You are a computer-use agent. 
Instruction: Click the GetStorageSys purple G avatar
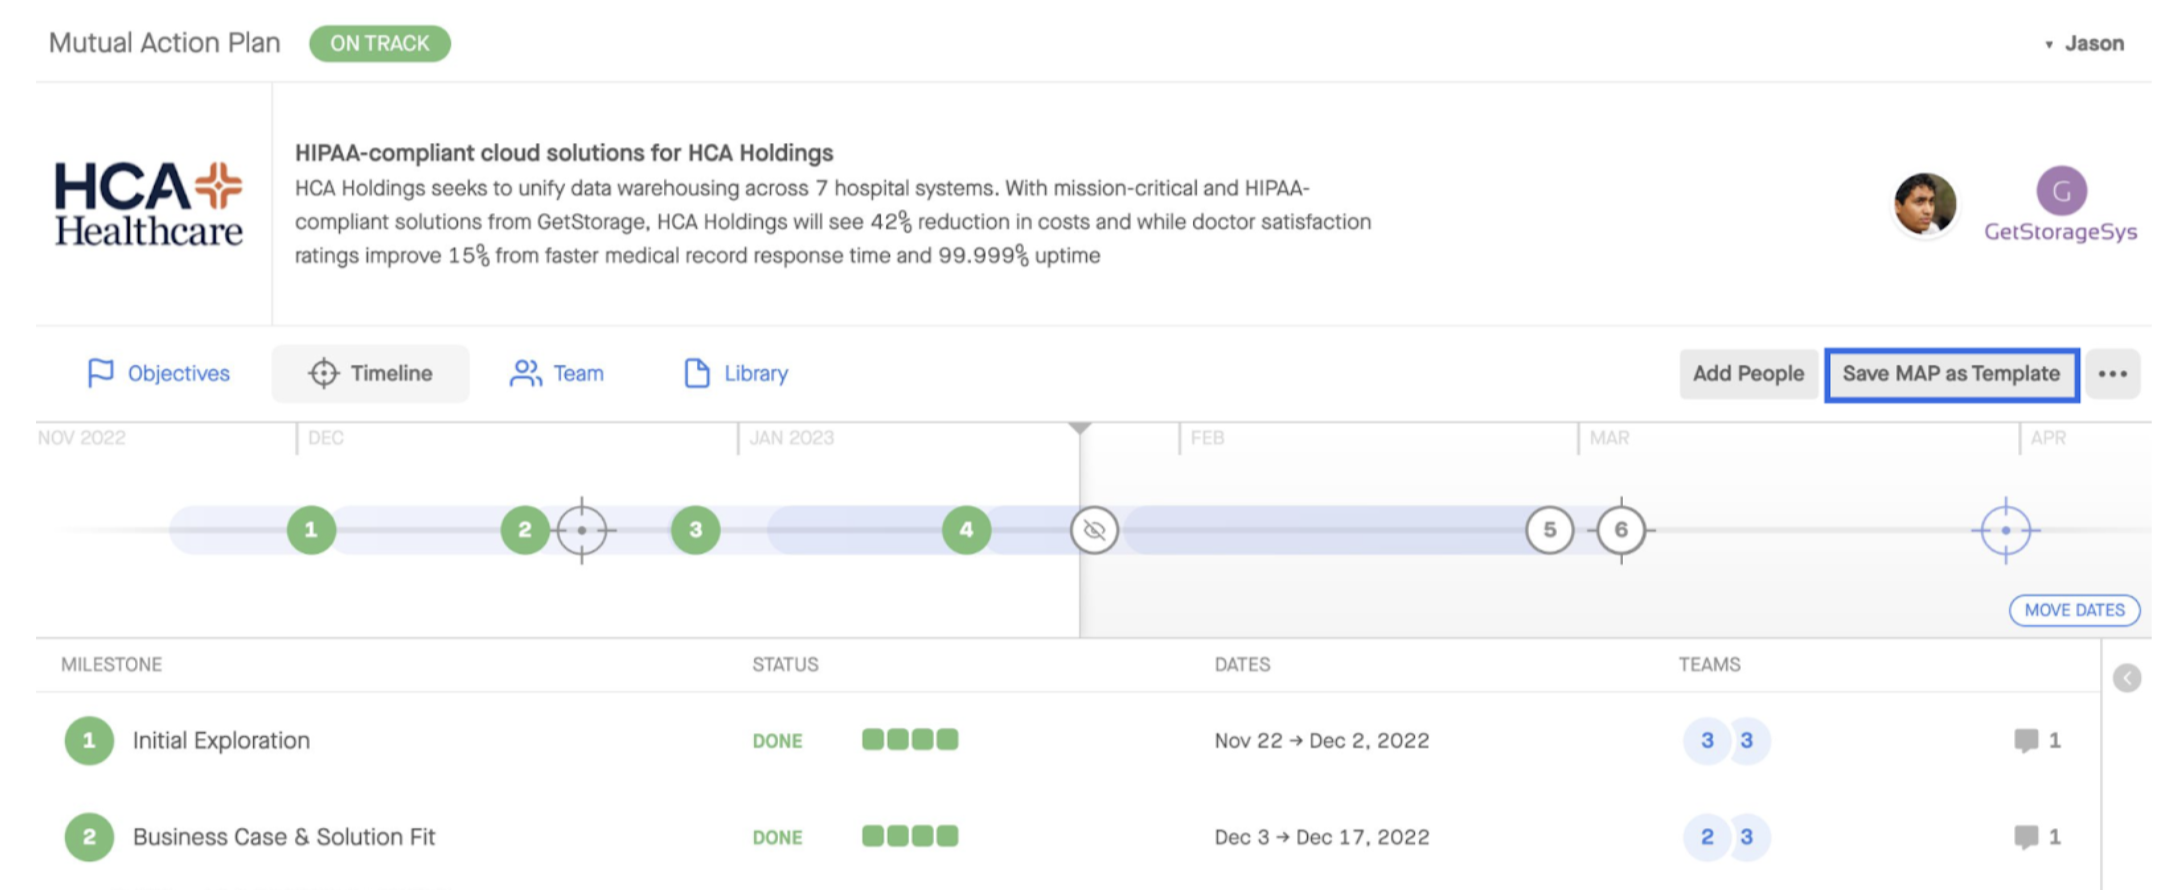[2061, 191]
